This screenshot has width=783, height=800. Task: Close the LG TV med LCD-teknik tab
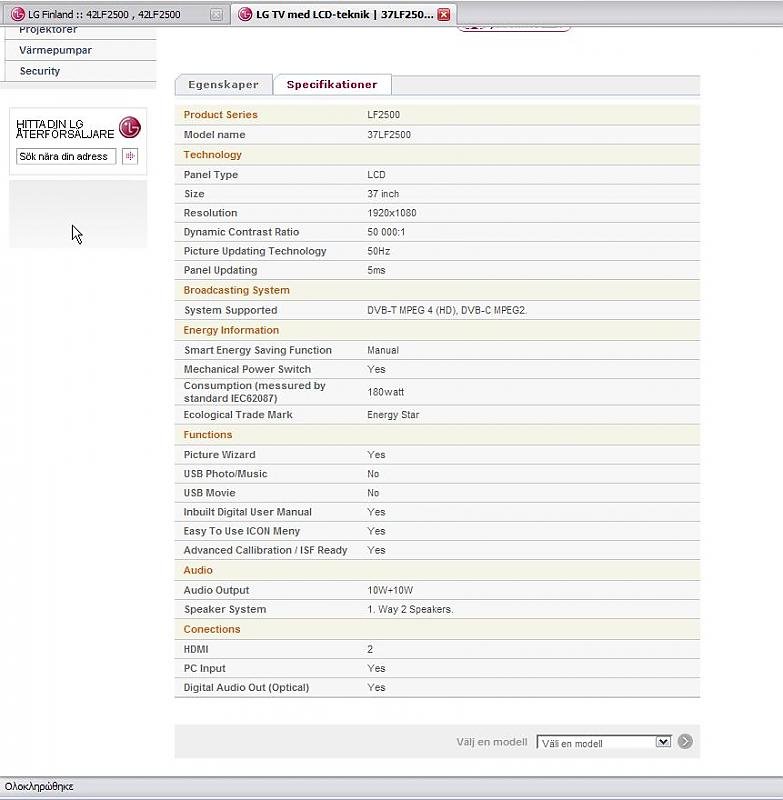[x=444, y=14]
